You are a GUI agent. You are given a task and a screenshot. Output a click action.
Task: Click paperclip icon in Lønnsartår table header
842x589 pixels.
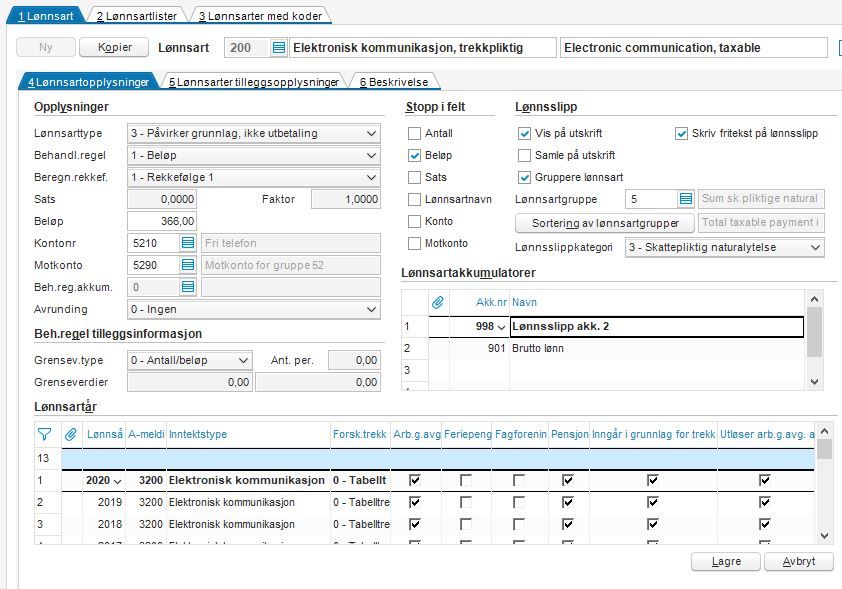(x=71, y=434)
